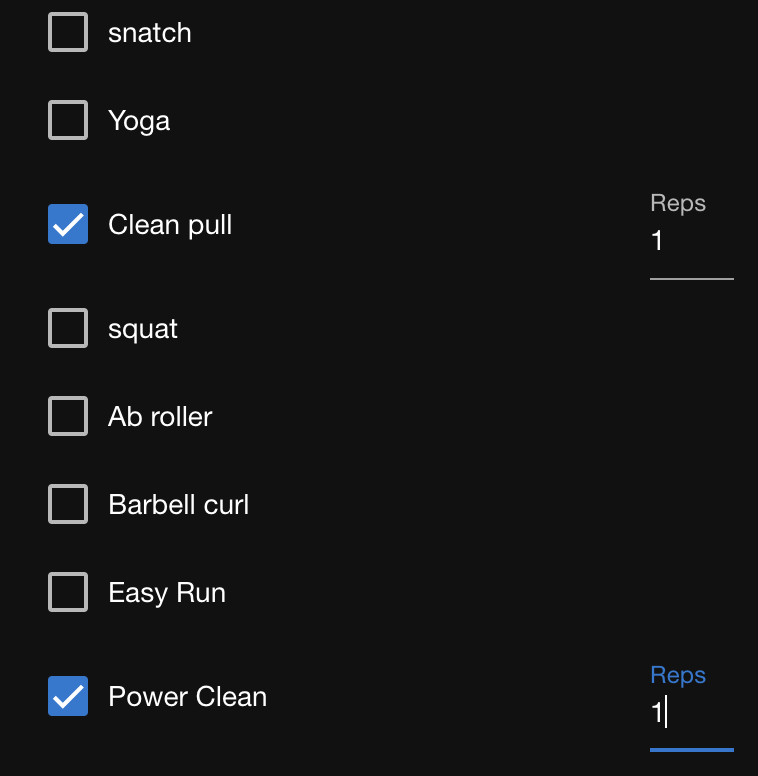Click the 'Clean pull' label text
The width and height of the screenshot is (758, 776).
pos(170,225)
